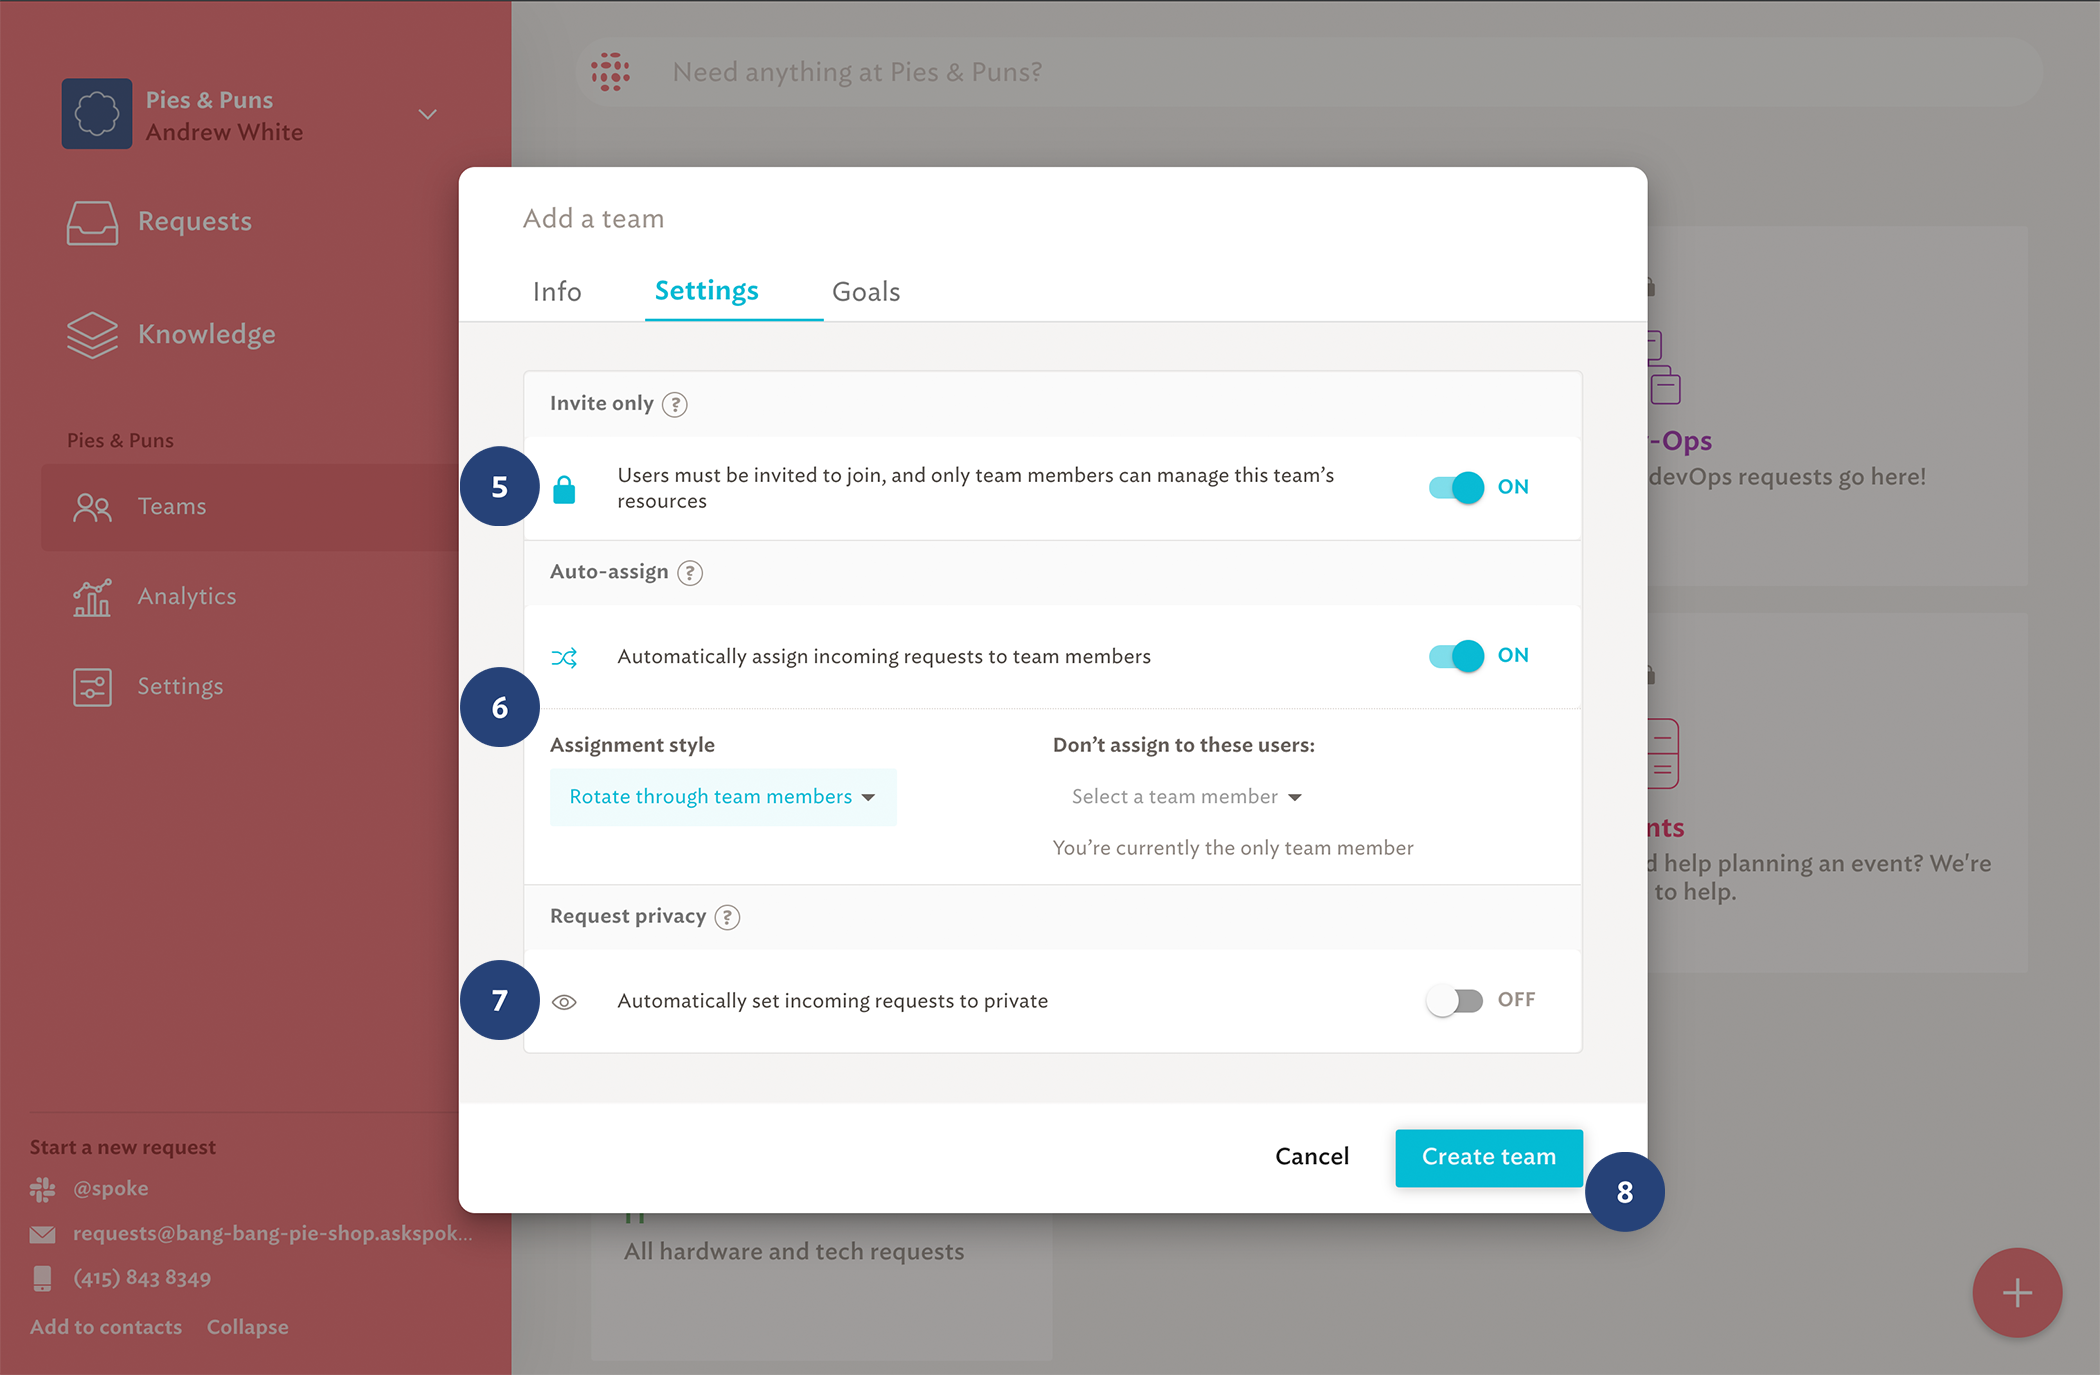Open the Auto-assign help icon
Screen dimensions: 2100x1375
690,573
